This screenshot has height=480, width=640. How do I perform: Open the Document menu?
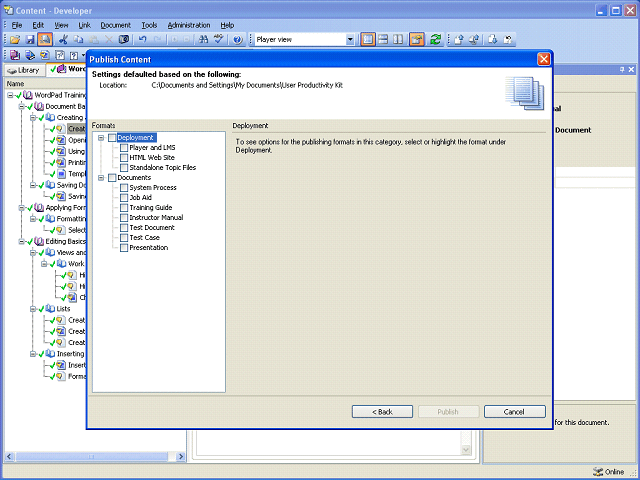coord(116,25)
